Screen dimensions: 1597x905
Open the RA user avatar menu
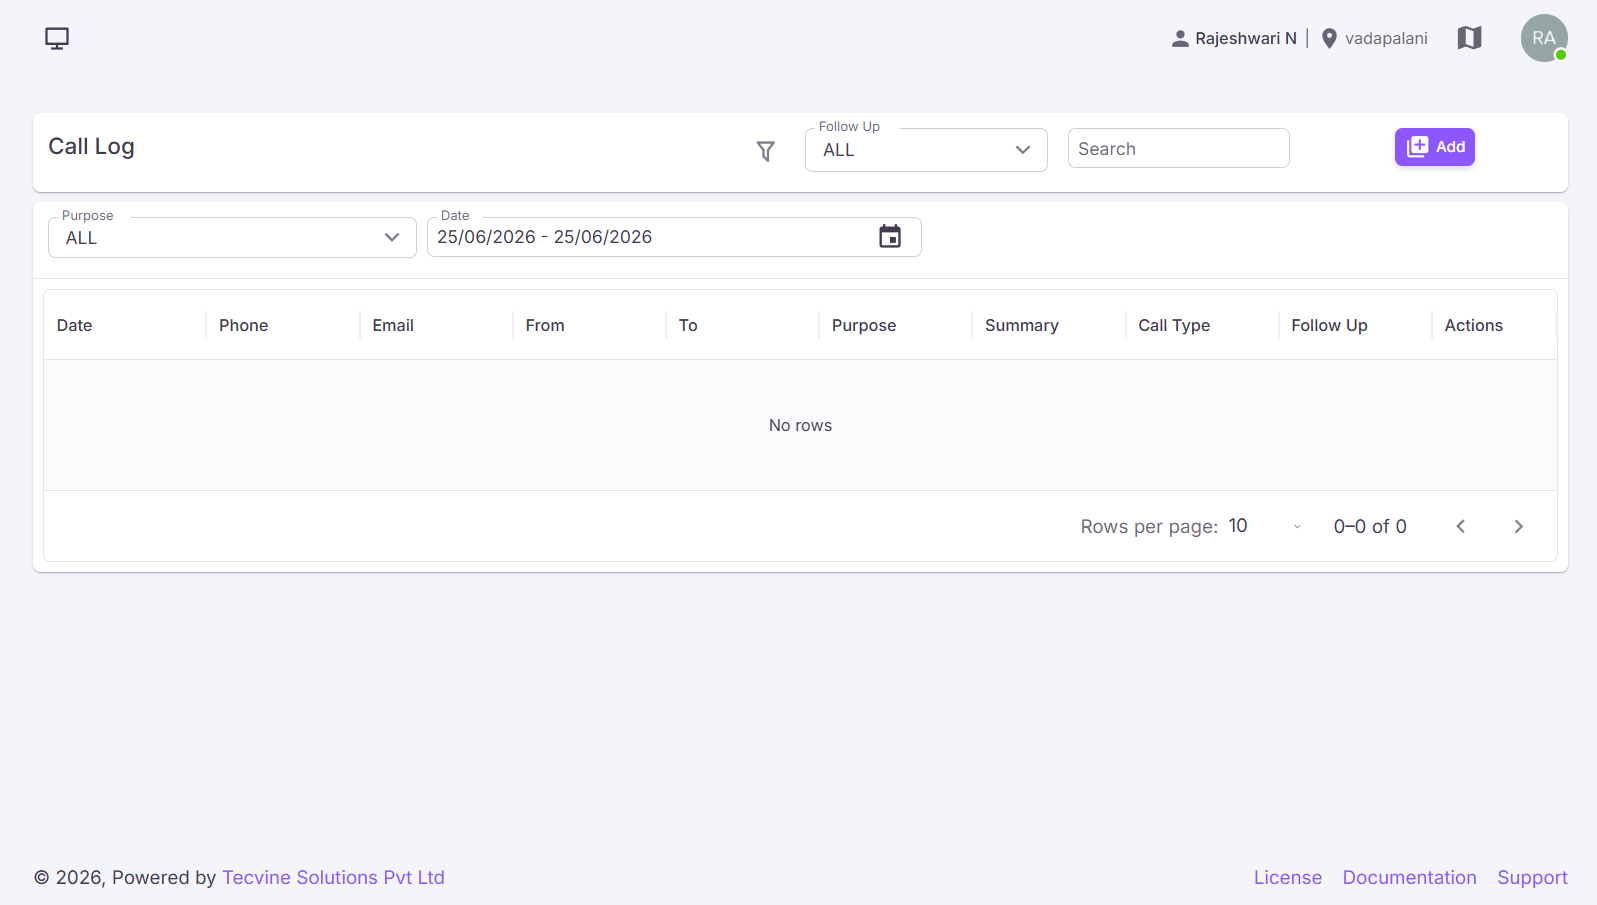pos(1544,38)
